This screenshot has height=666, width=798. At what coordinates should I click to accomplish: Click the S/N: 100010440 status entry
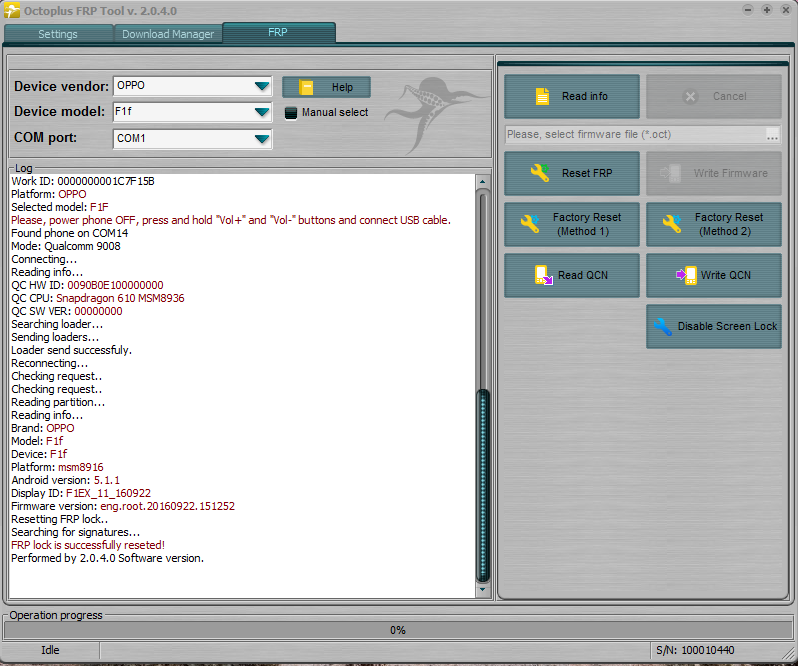(695, 650)
